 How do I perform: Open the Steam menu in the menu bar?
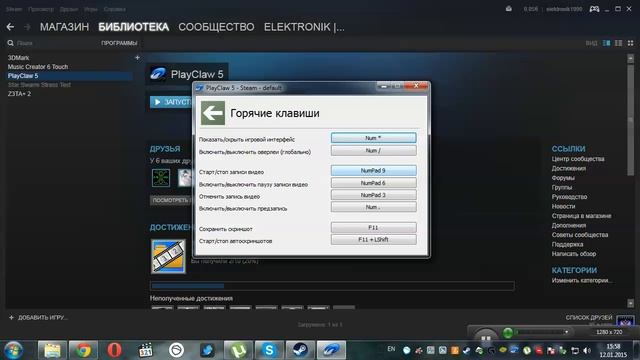click(14, 9)
